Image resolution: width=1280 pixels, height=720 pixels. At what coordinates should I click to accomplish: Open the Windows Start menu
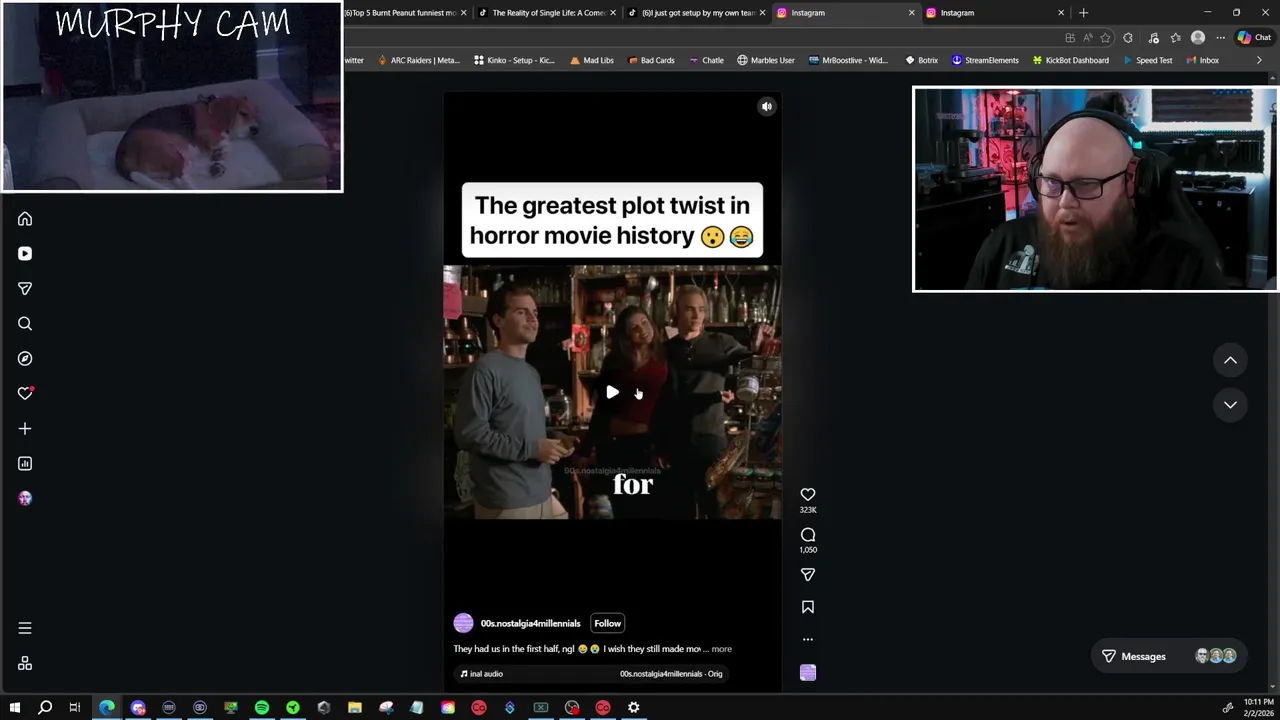[14, 708]
